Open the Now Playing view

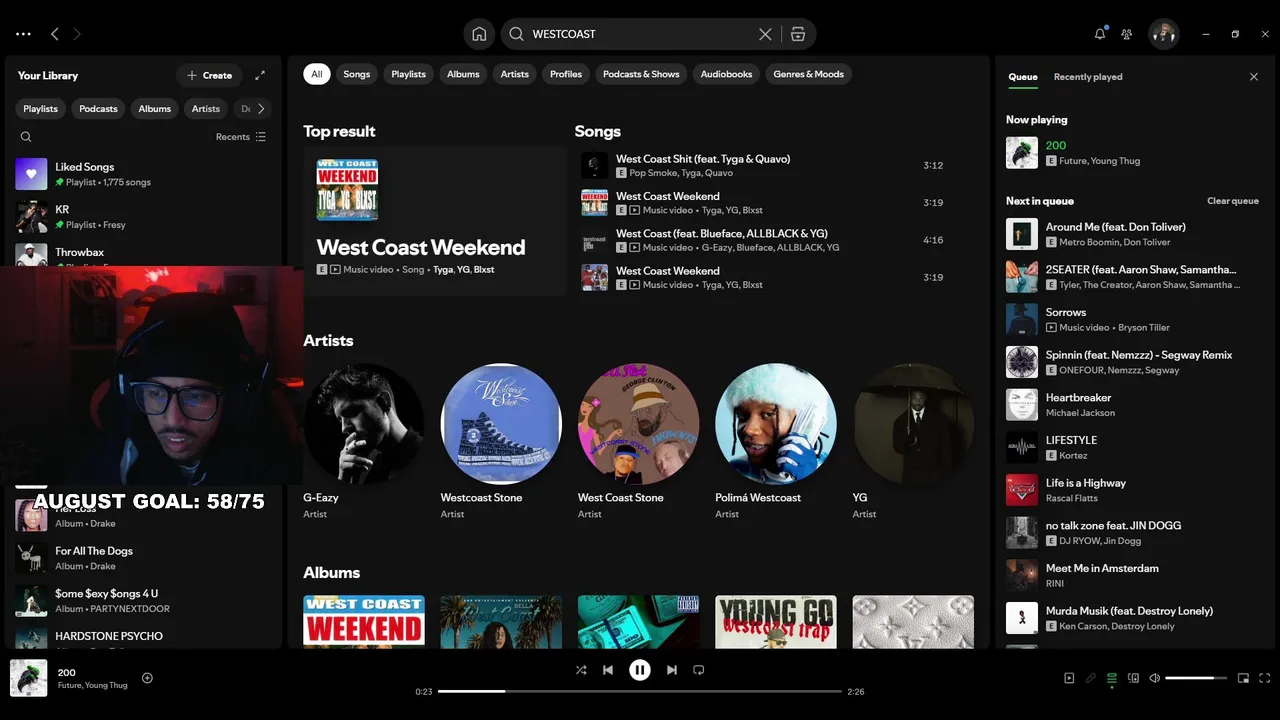tap(1069, 678)
